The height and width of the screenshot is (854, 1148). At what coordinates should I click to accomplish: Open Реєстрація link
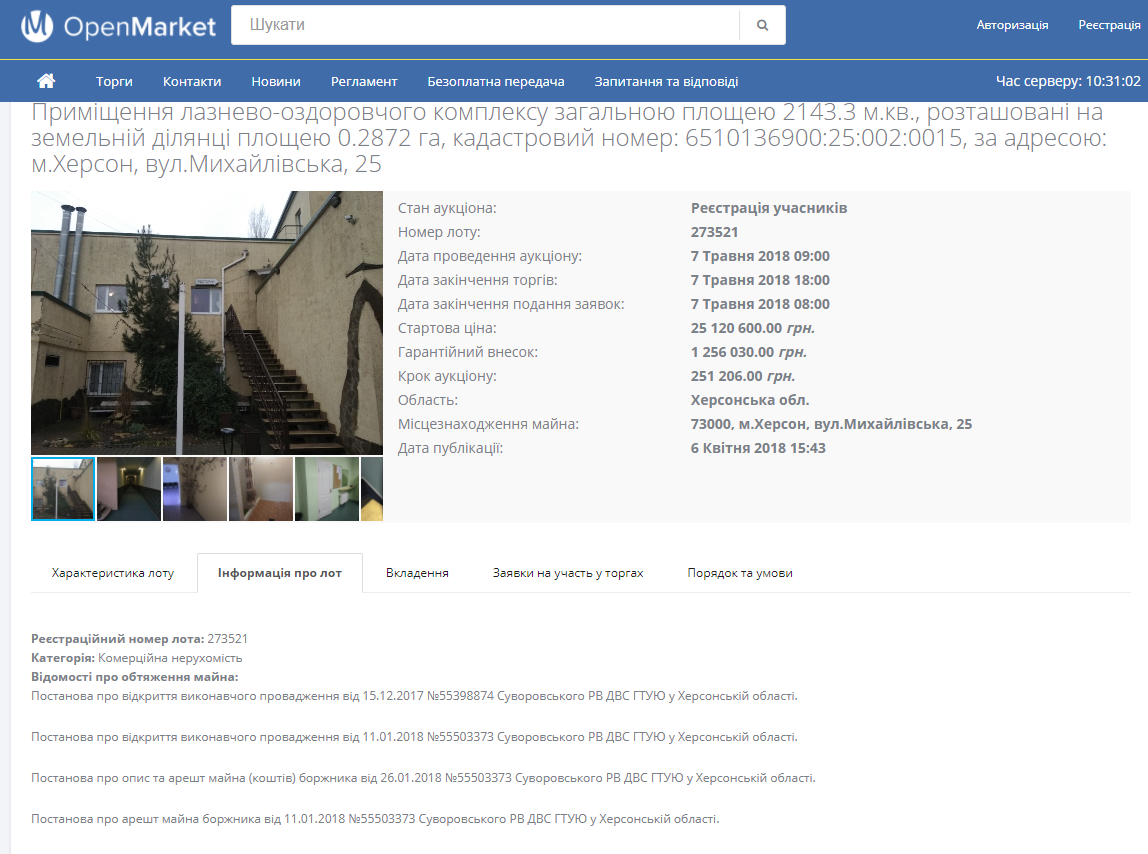click(1109, 25)
